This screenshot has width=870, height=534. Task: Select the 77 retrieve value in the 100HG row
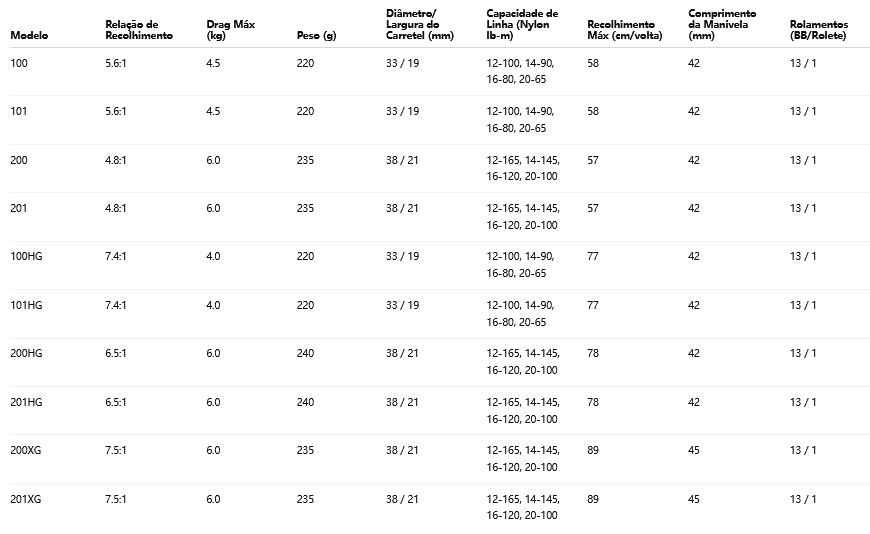(593, 256)
